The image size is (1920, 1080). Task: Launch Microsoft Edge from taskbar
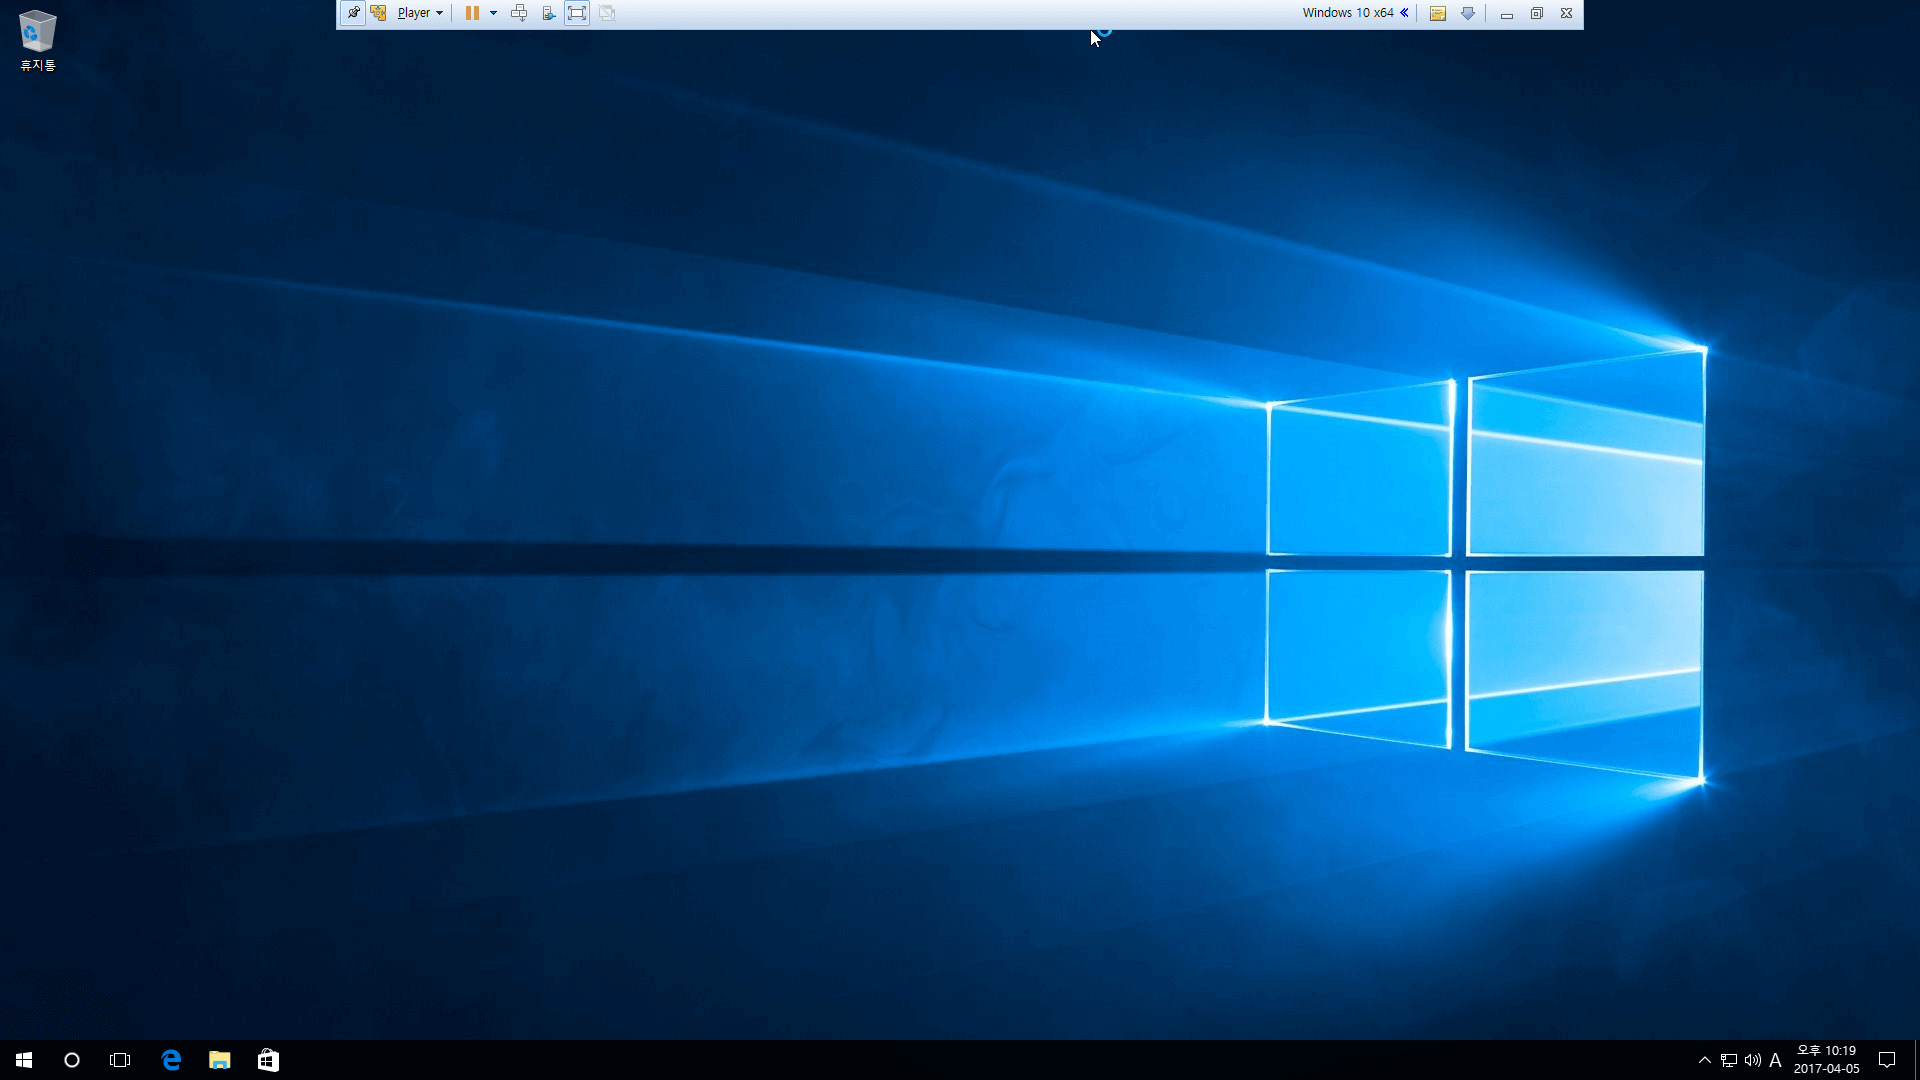[171, 1060]
